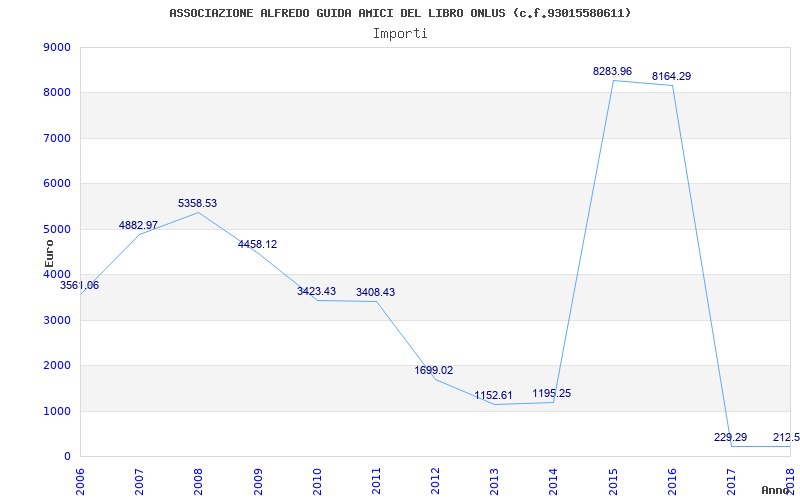Click the Importi subtitle
This screenshot has height=500, width=800.
[400, 34]
